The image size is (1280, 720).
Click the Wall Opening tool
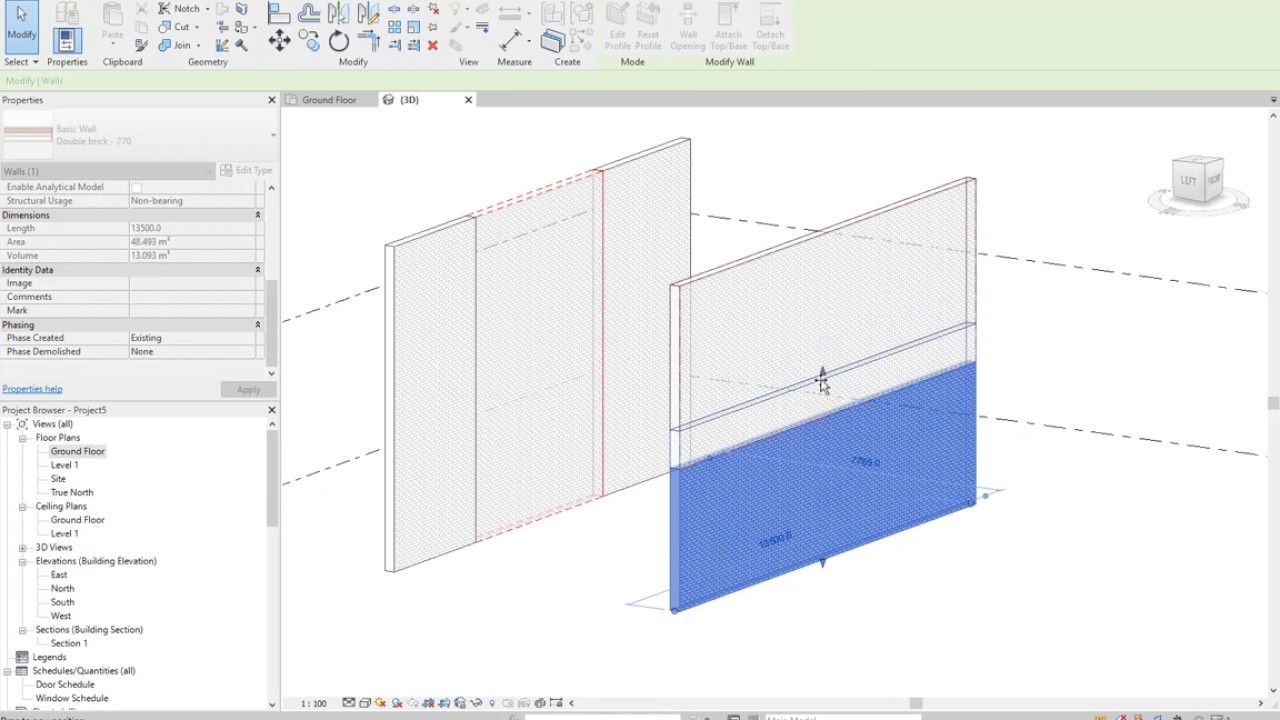tap(688, 27)
